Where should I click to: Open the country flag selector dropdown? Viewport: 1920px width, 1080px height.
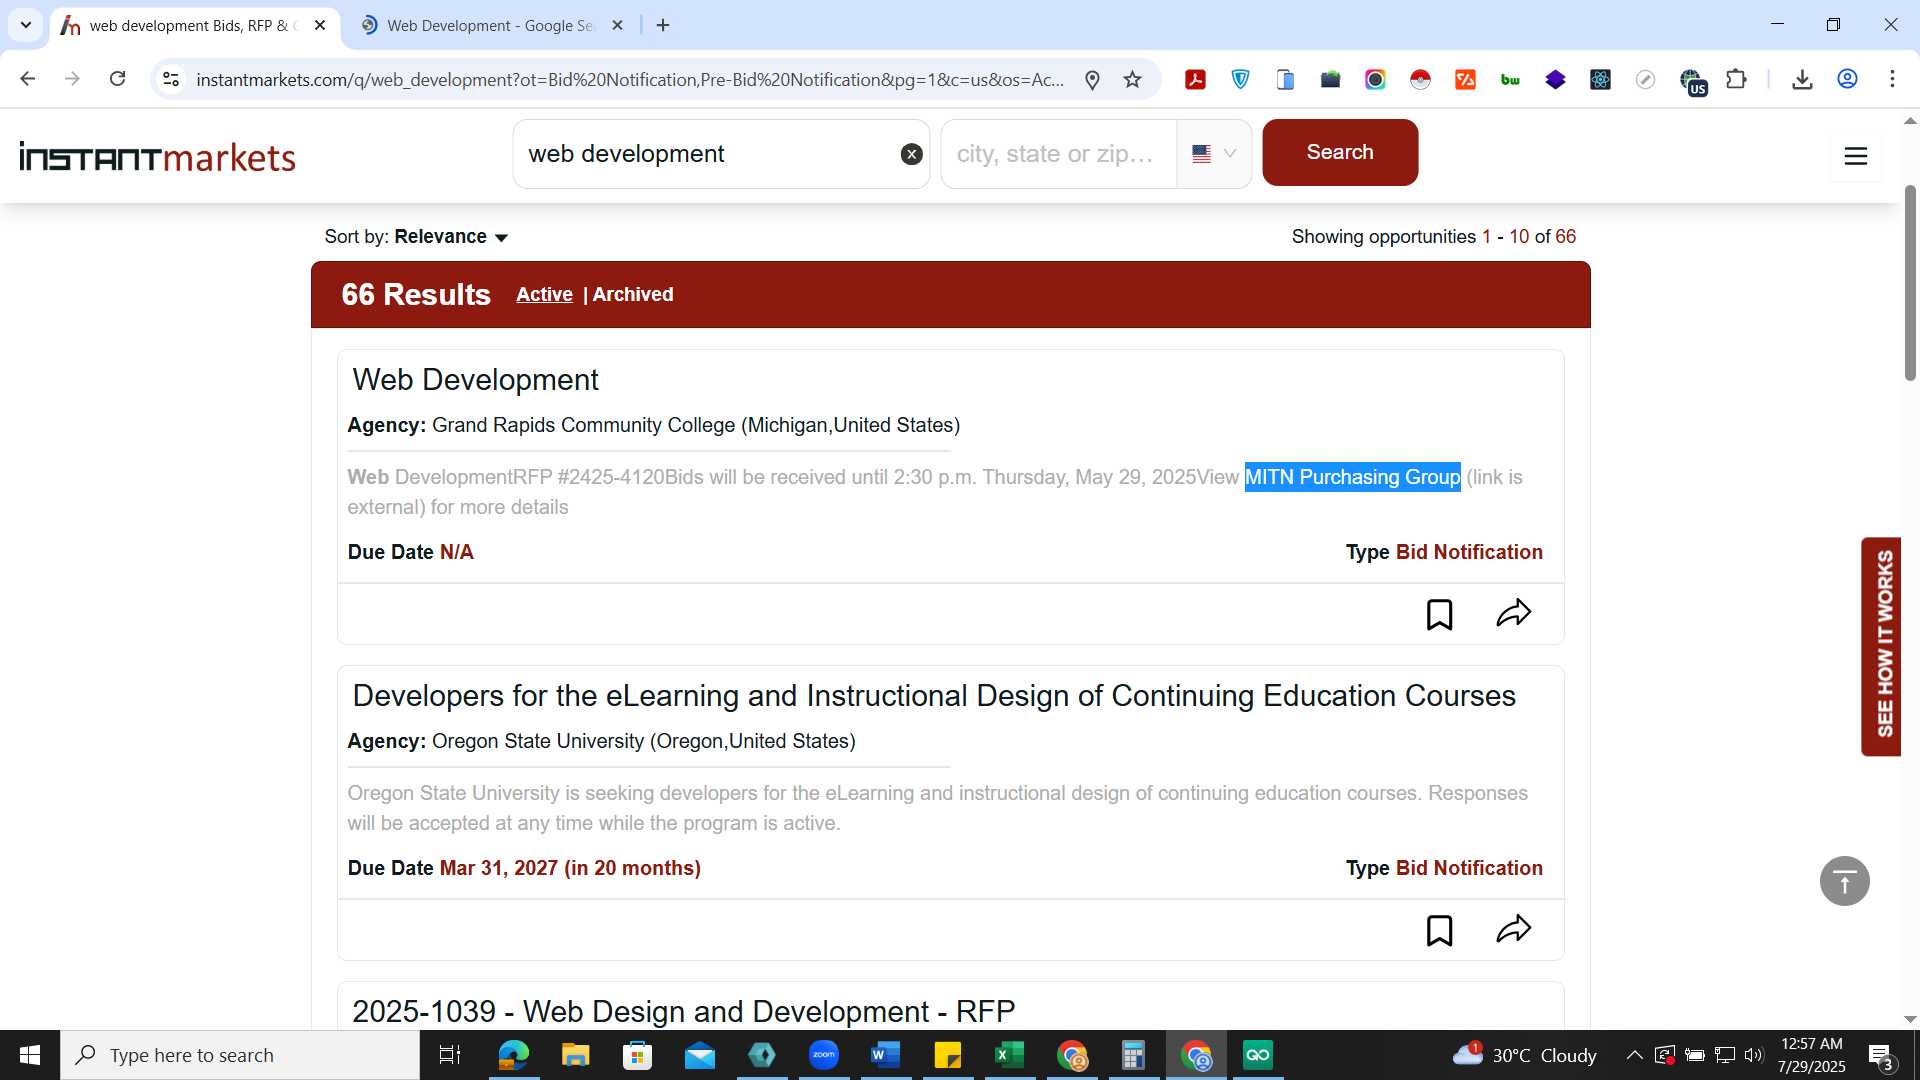(1214, 154)
